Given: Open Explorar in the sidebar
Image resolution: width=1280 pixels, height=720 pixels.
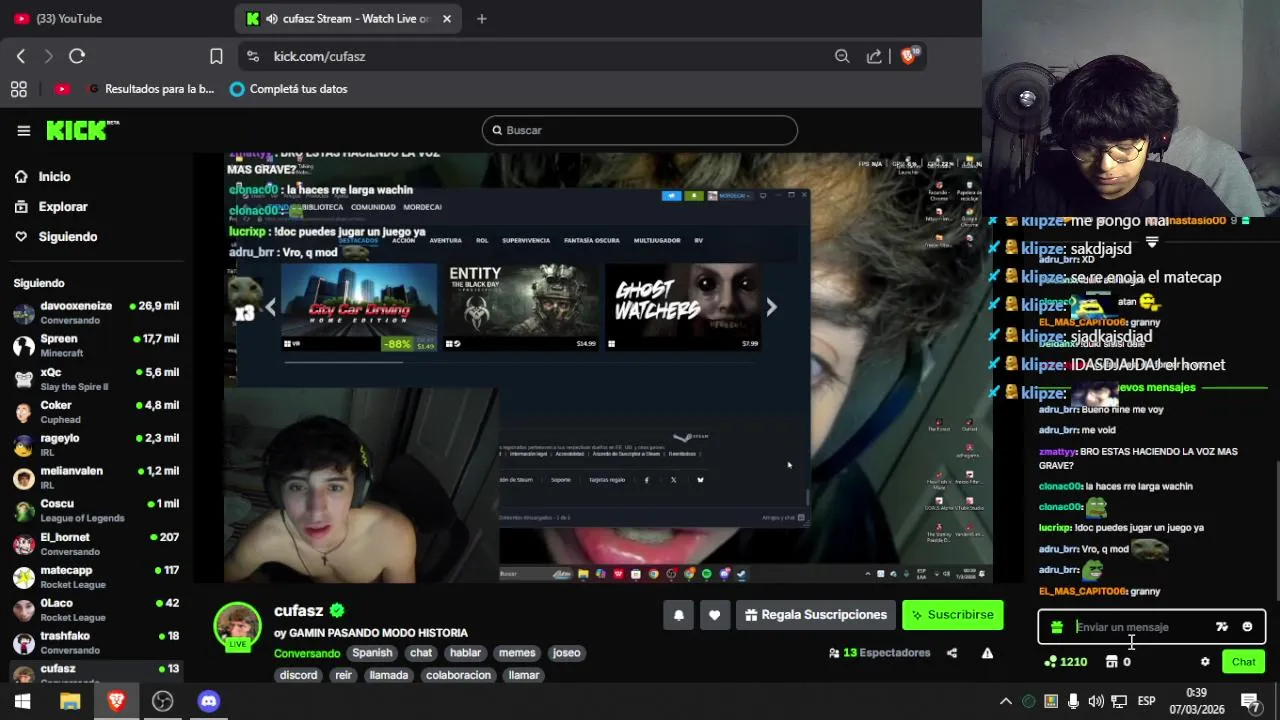Looking at the screenshot, I should pos(62,207).
